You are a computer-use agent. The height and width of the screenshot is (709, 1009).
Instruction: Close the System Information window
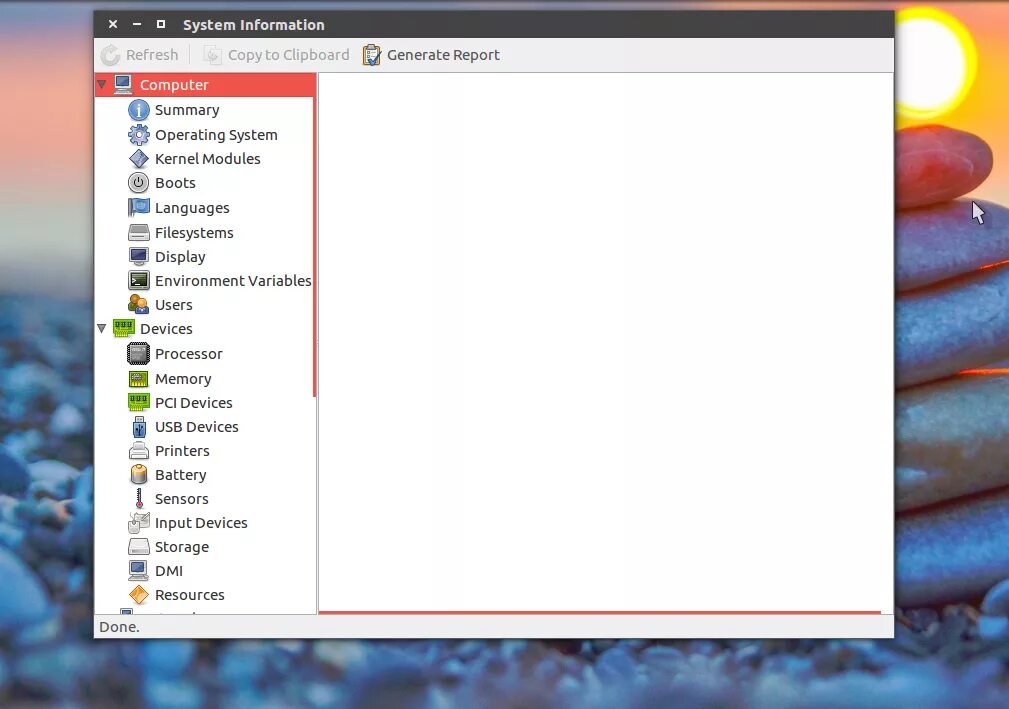point(113,24)
